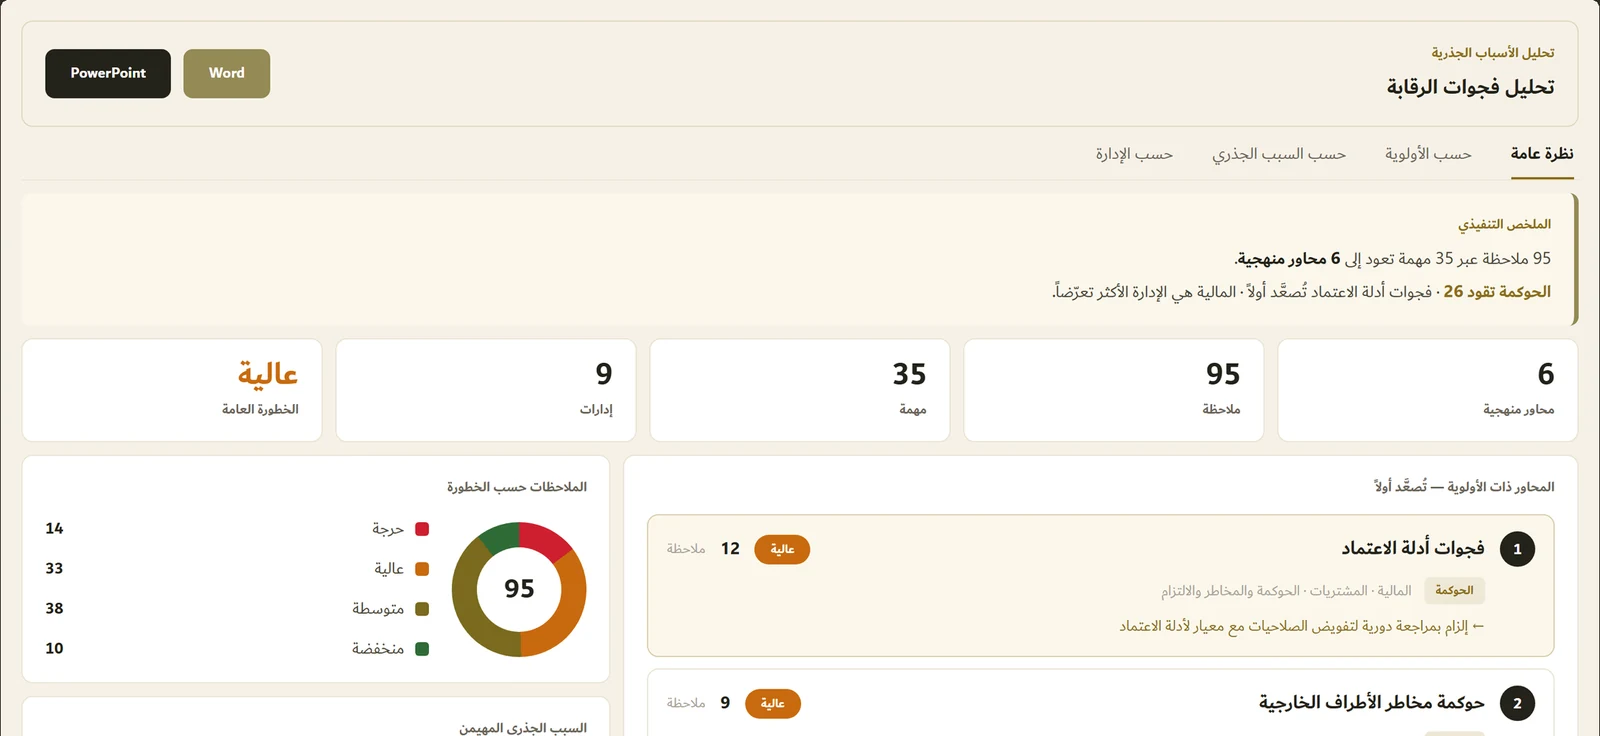Viewport: 1600px width, 736px height.
Task: Open the فجوات أدلة الاعتماد priority card
Action: coord(1100,586)
